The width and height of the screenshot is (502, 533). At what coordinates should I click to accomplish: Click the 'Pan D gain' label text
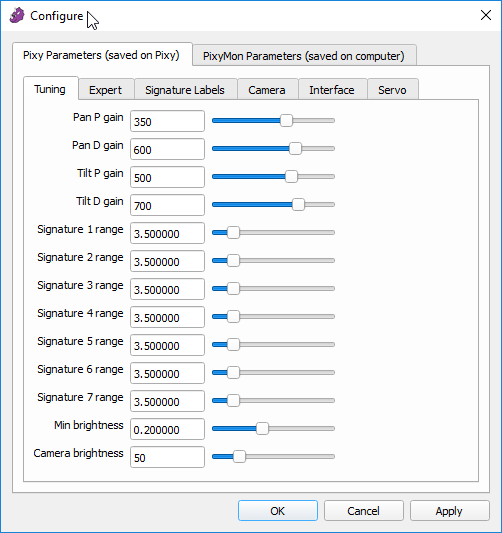point(98,145)
